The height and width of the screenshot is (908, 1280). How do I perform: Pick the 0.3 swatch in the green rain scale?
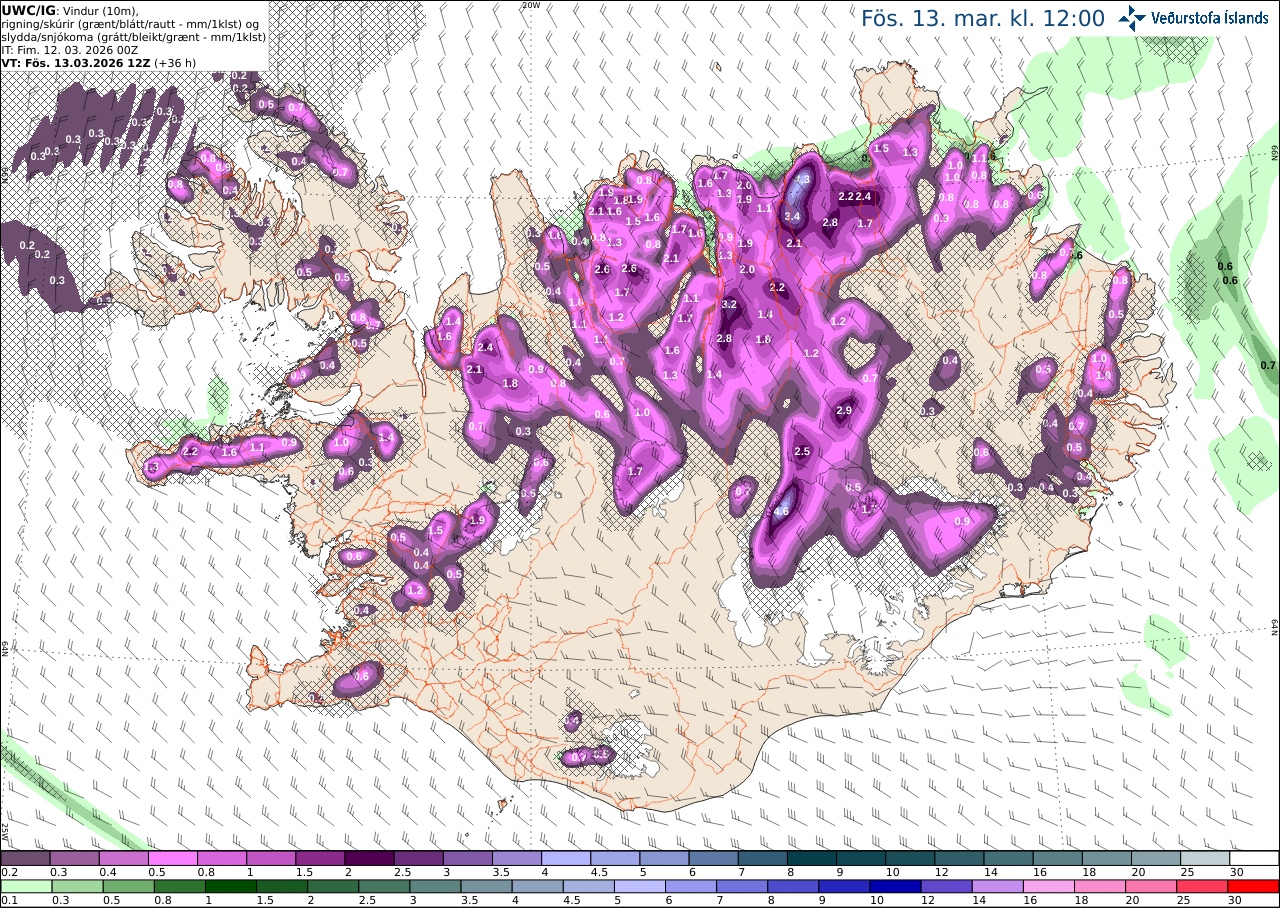(77, 886)
